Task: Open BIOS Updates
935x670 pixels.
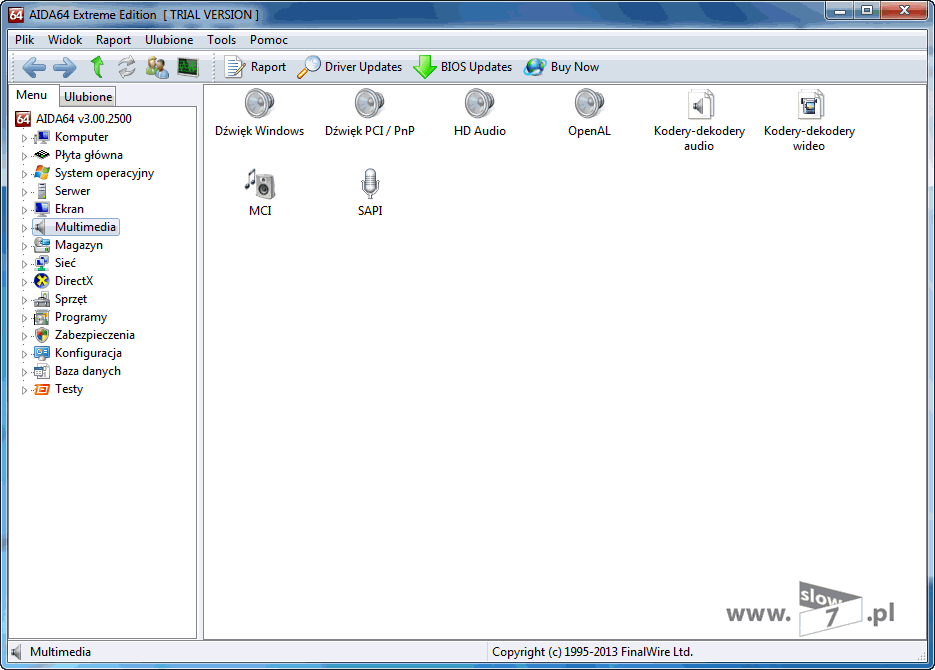Action: (x=463, y=67)
